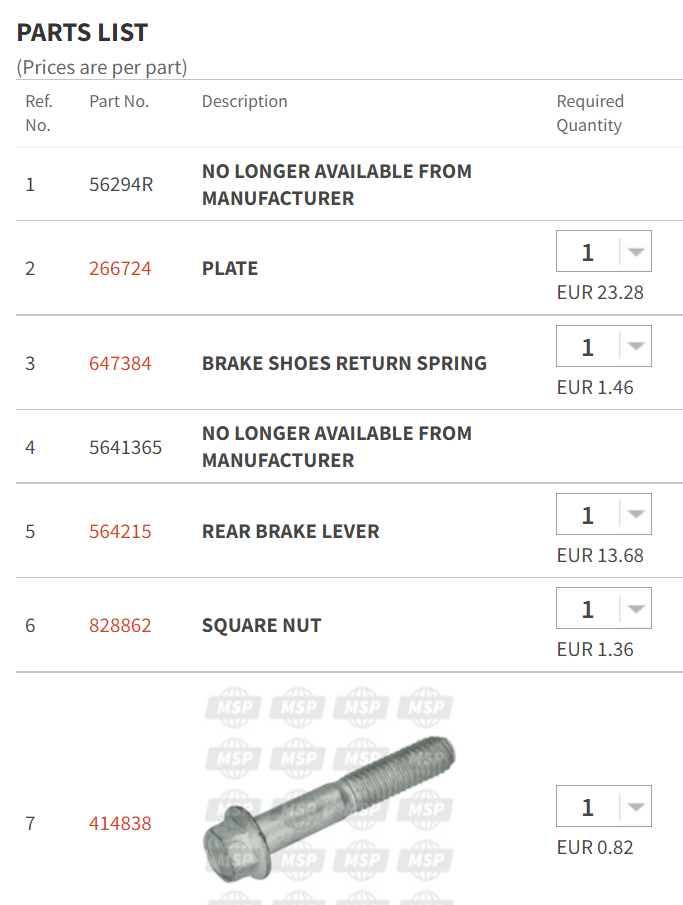Follow the 414838 part link
The image size is (683, 905).
pos(120,823)
